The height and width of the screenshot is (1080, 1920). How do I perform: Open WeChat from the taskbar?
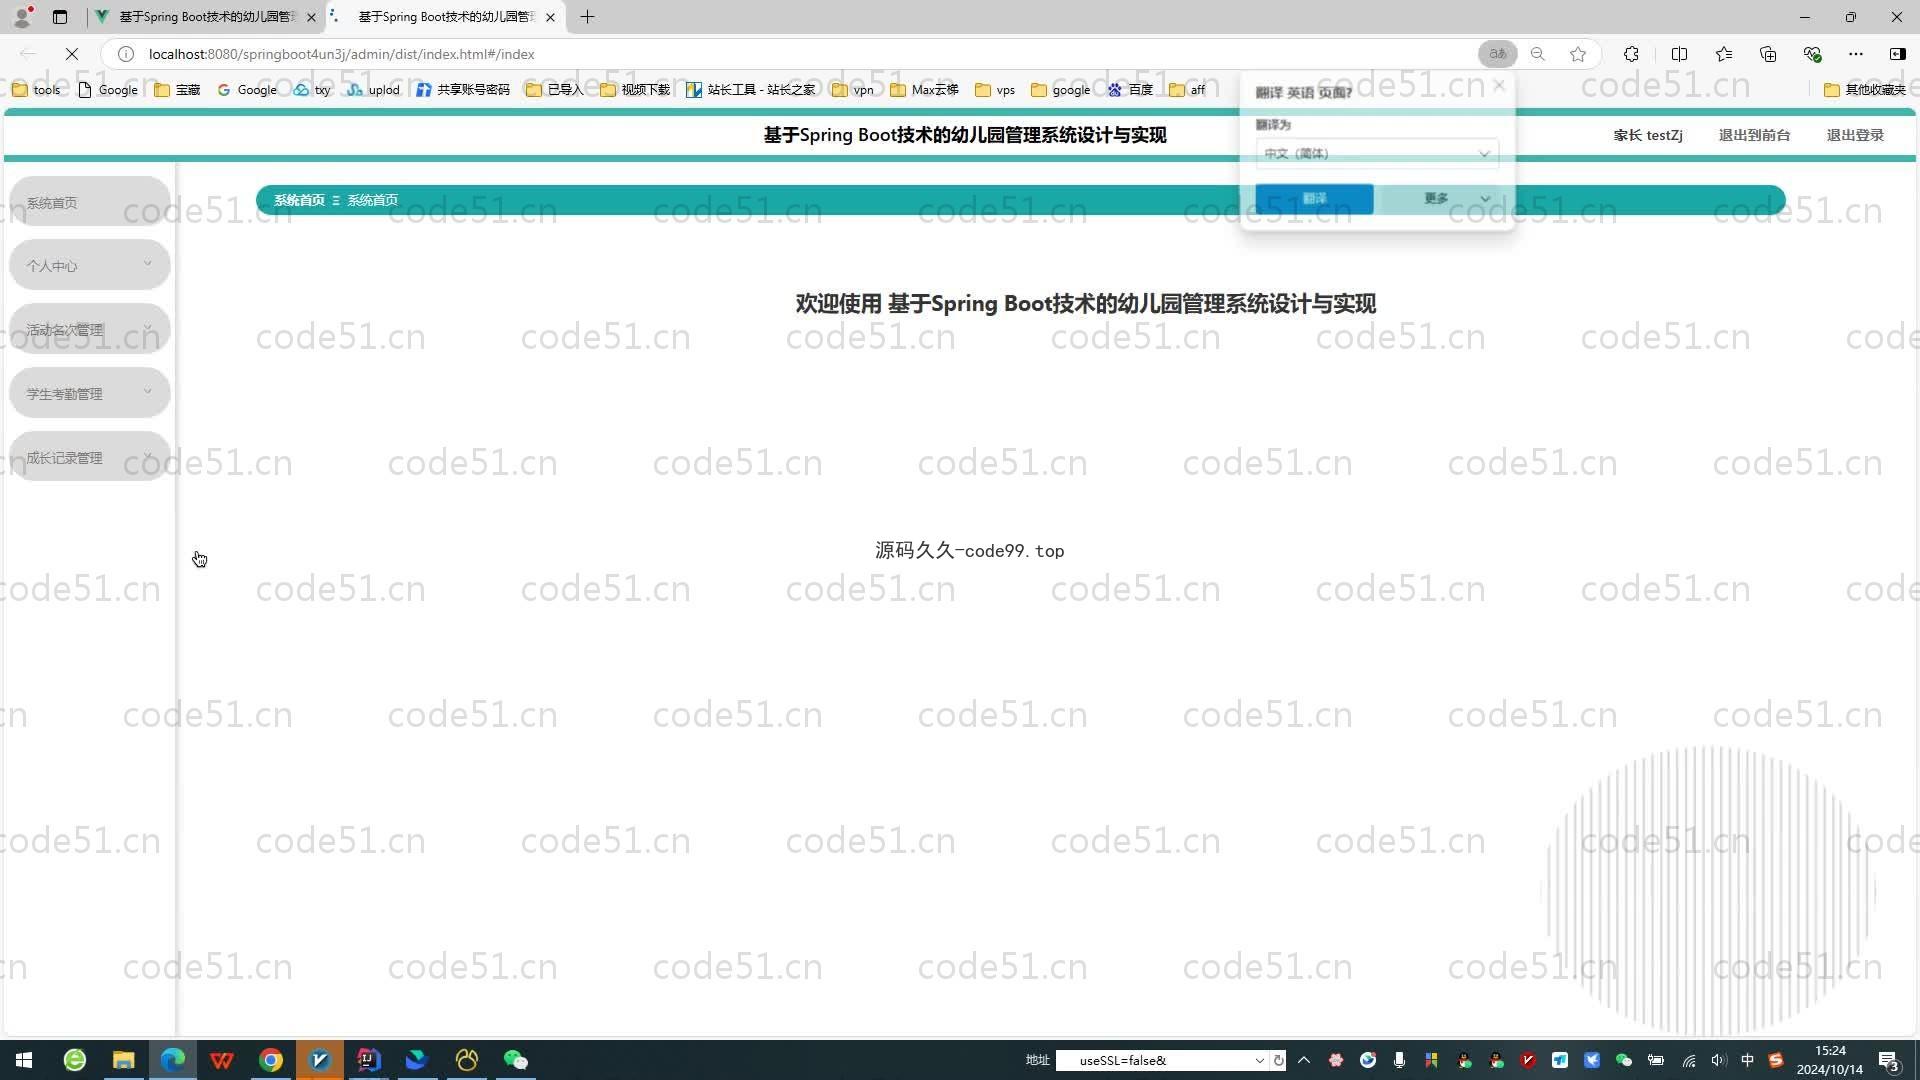515,1060
